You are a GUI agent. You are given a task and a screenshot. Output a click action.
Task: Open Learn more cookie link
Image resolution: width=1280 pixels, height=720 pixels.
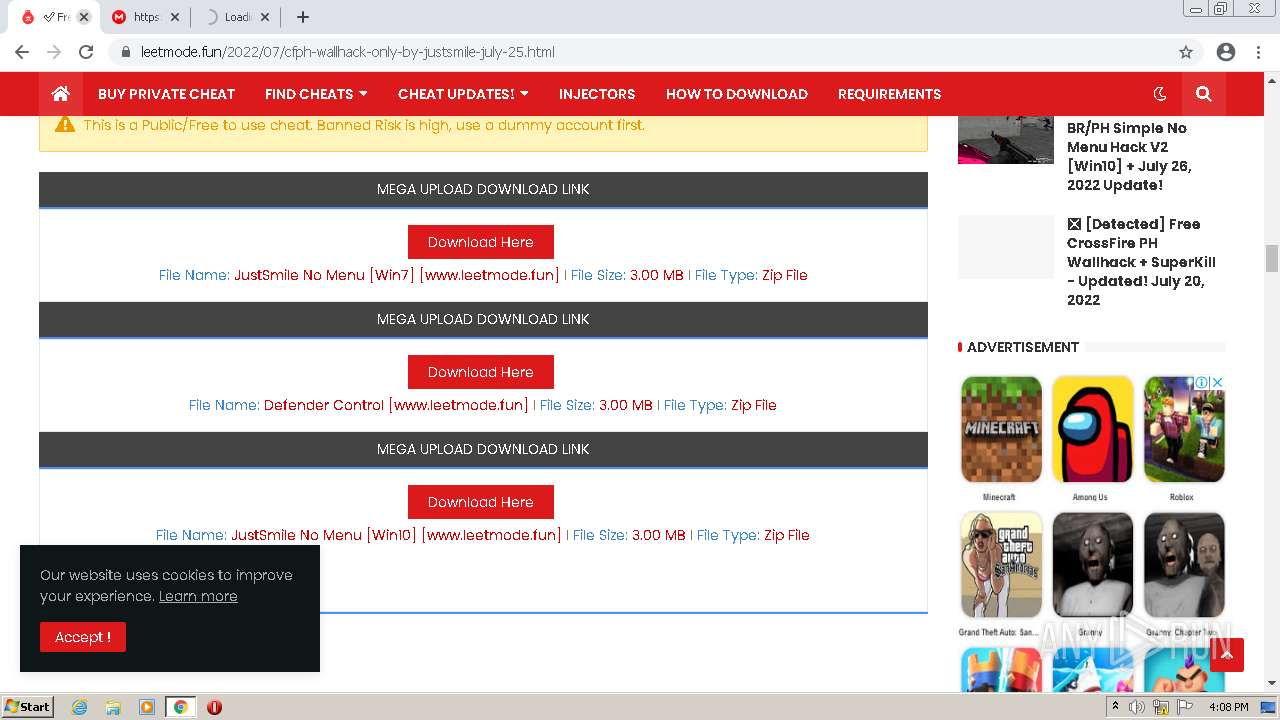tap(198, 596)
